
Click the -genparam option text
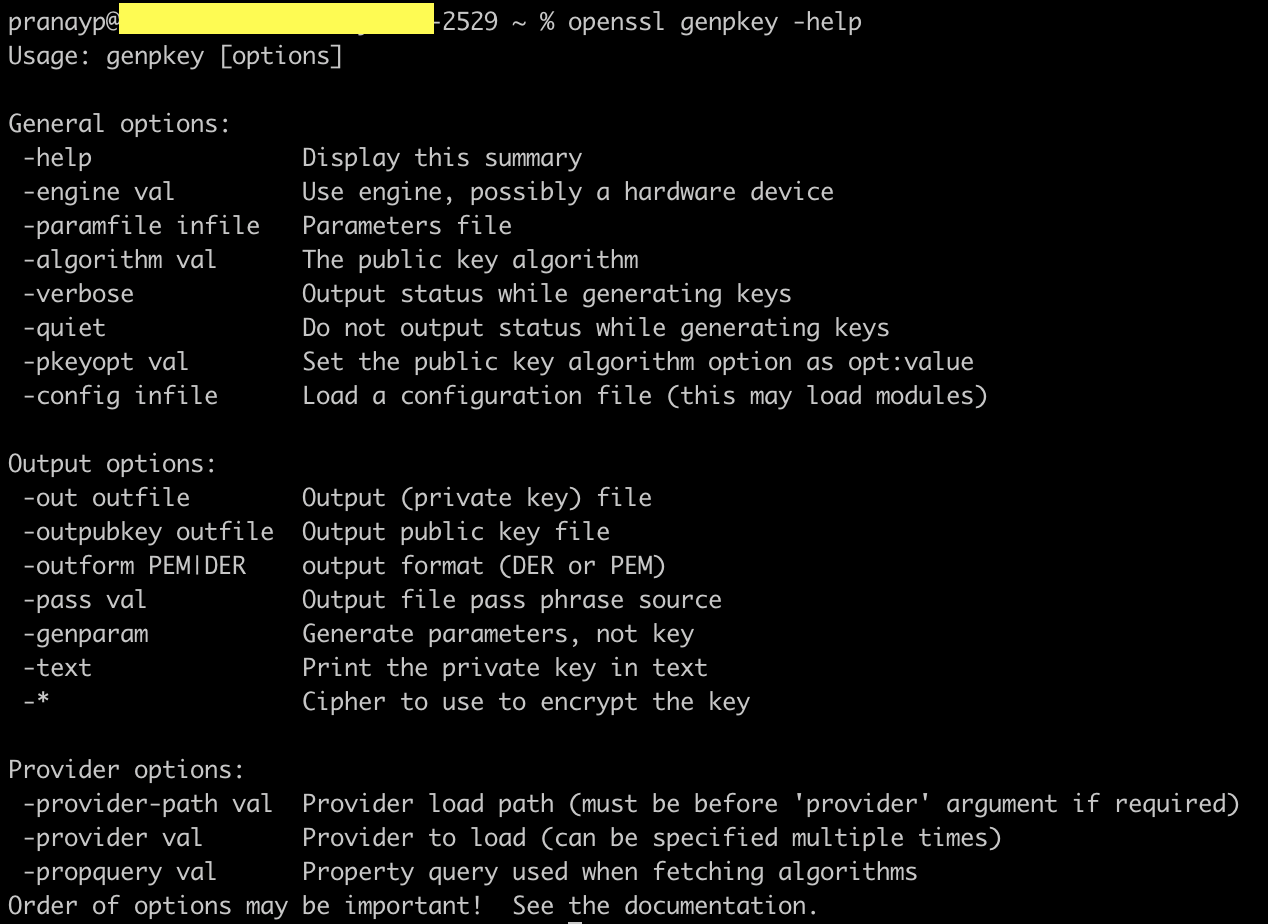85,634
